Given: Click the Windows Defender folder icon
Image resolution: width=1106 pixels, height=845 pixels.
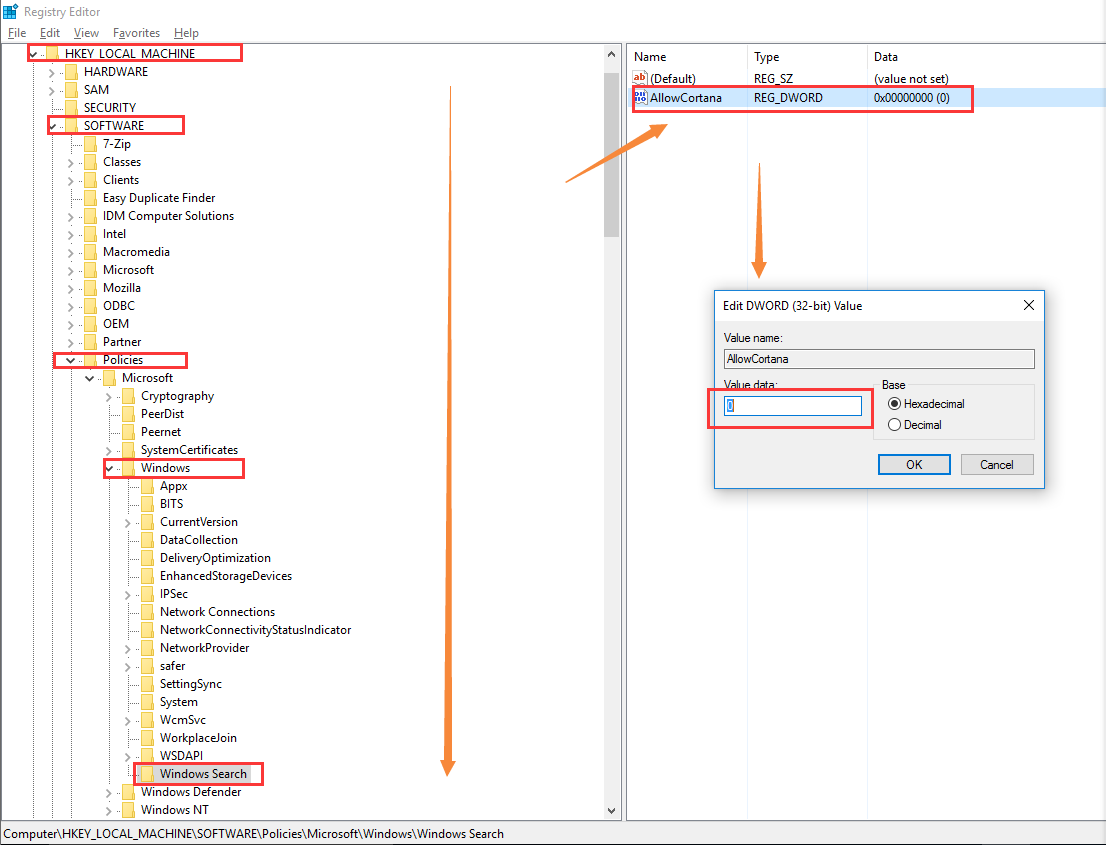Looking at the screenshot, I should coord(128,791).
